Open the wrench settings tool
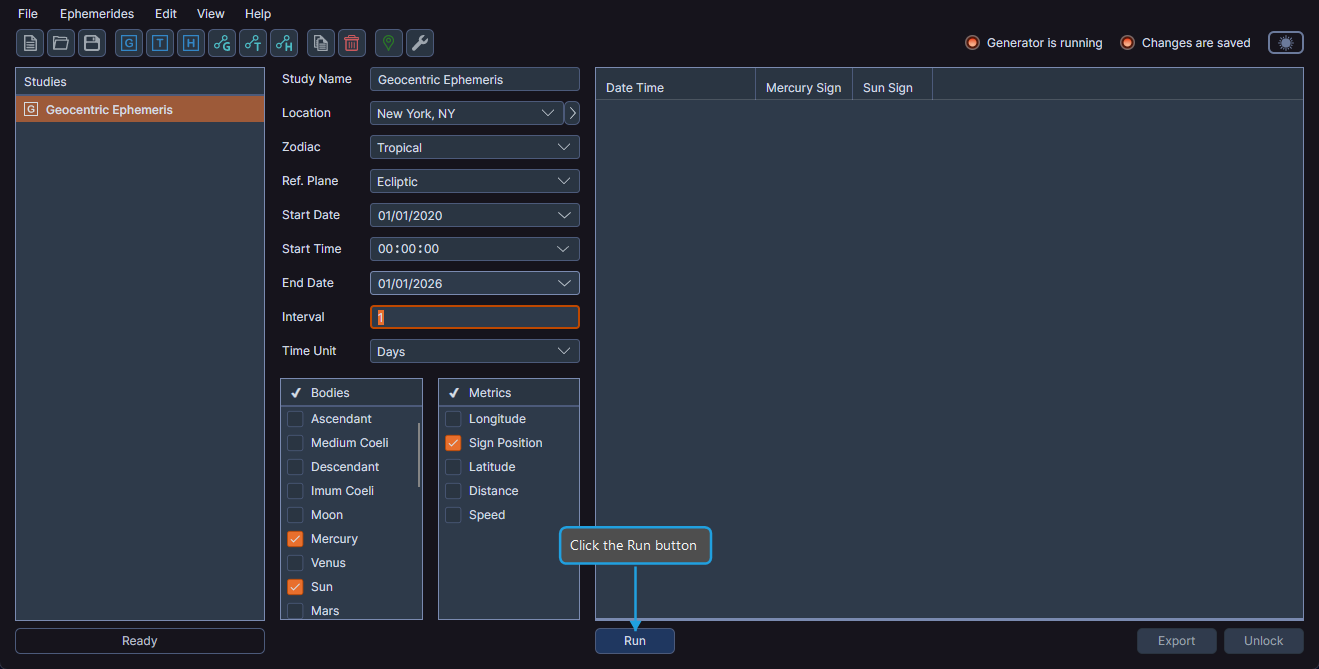Viewport: 1319px width, 669px height. pyautogui.click(x=419, y=43)
